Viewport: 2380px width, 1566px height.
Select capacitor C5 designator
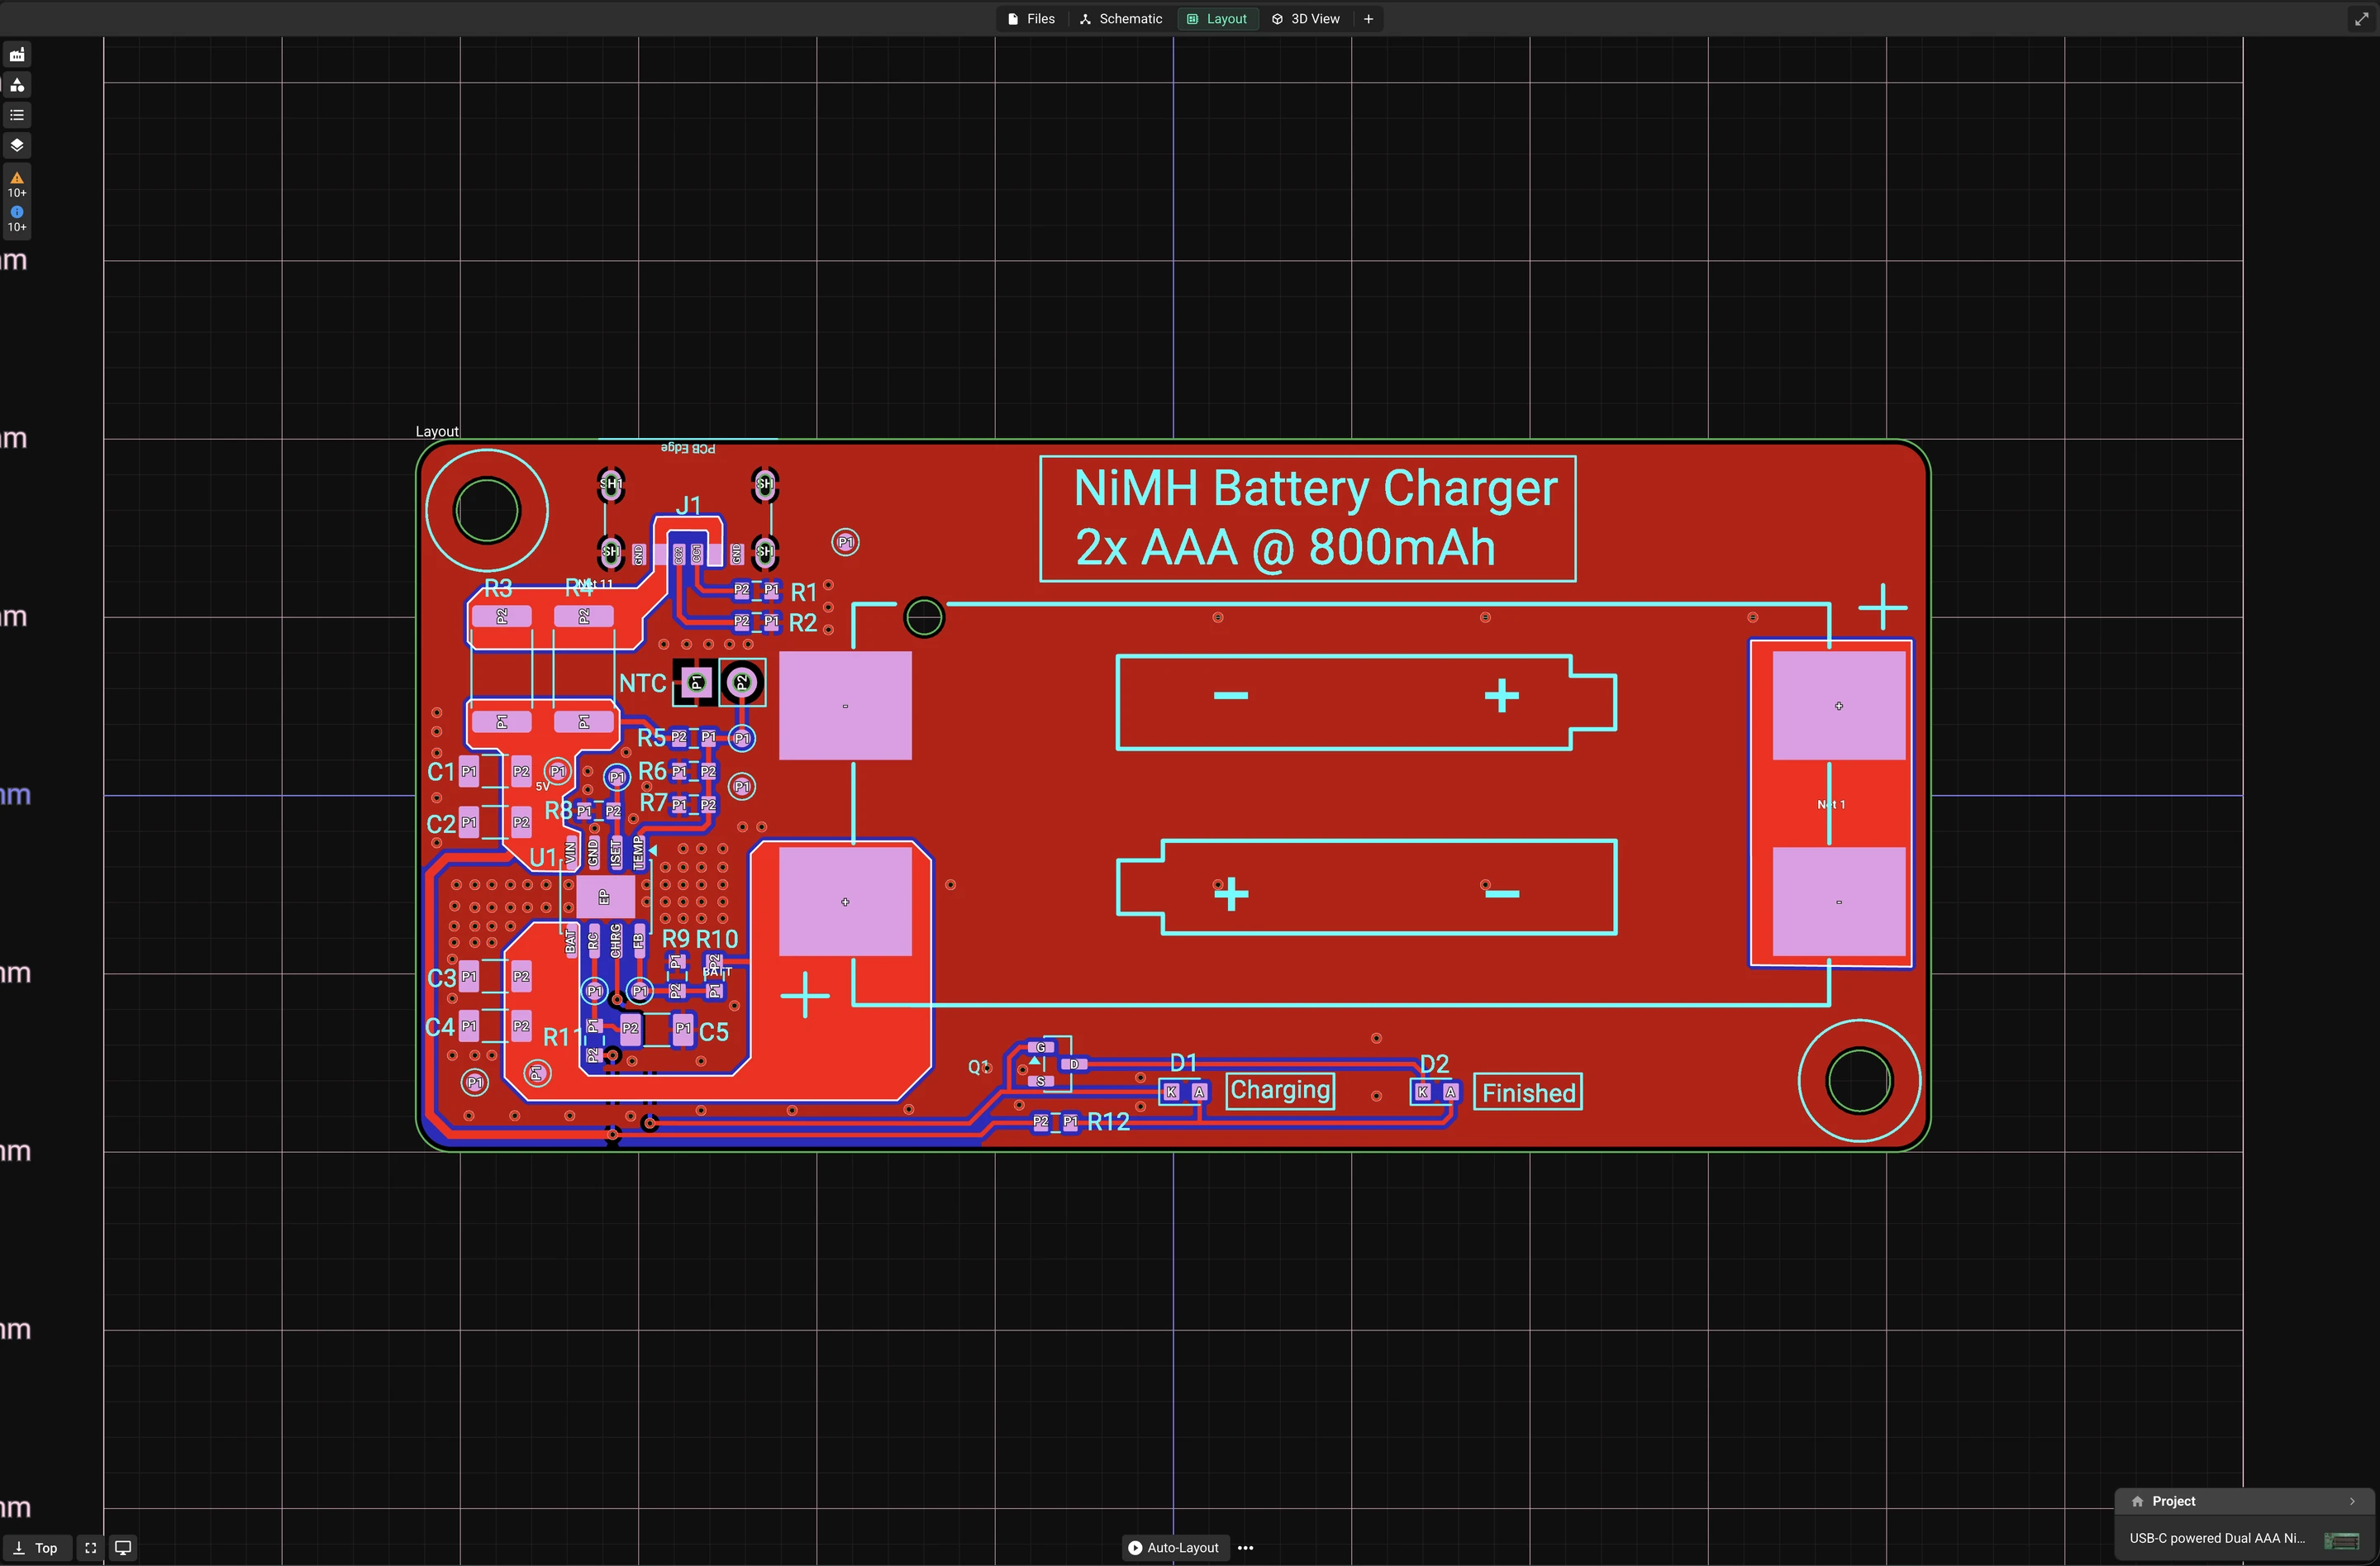(713, 1032)
